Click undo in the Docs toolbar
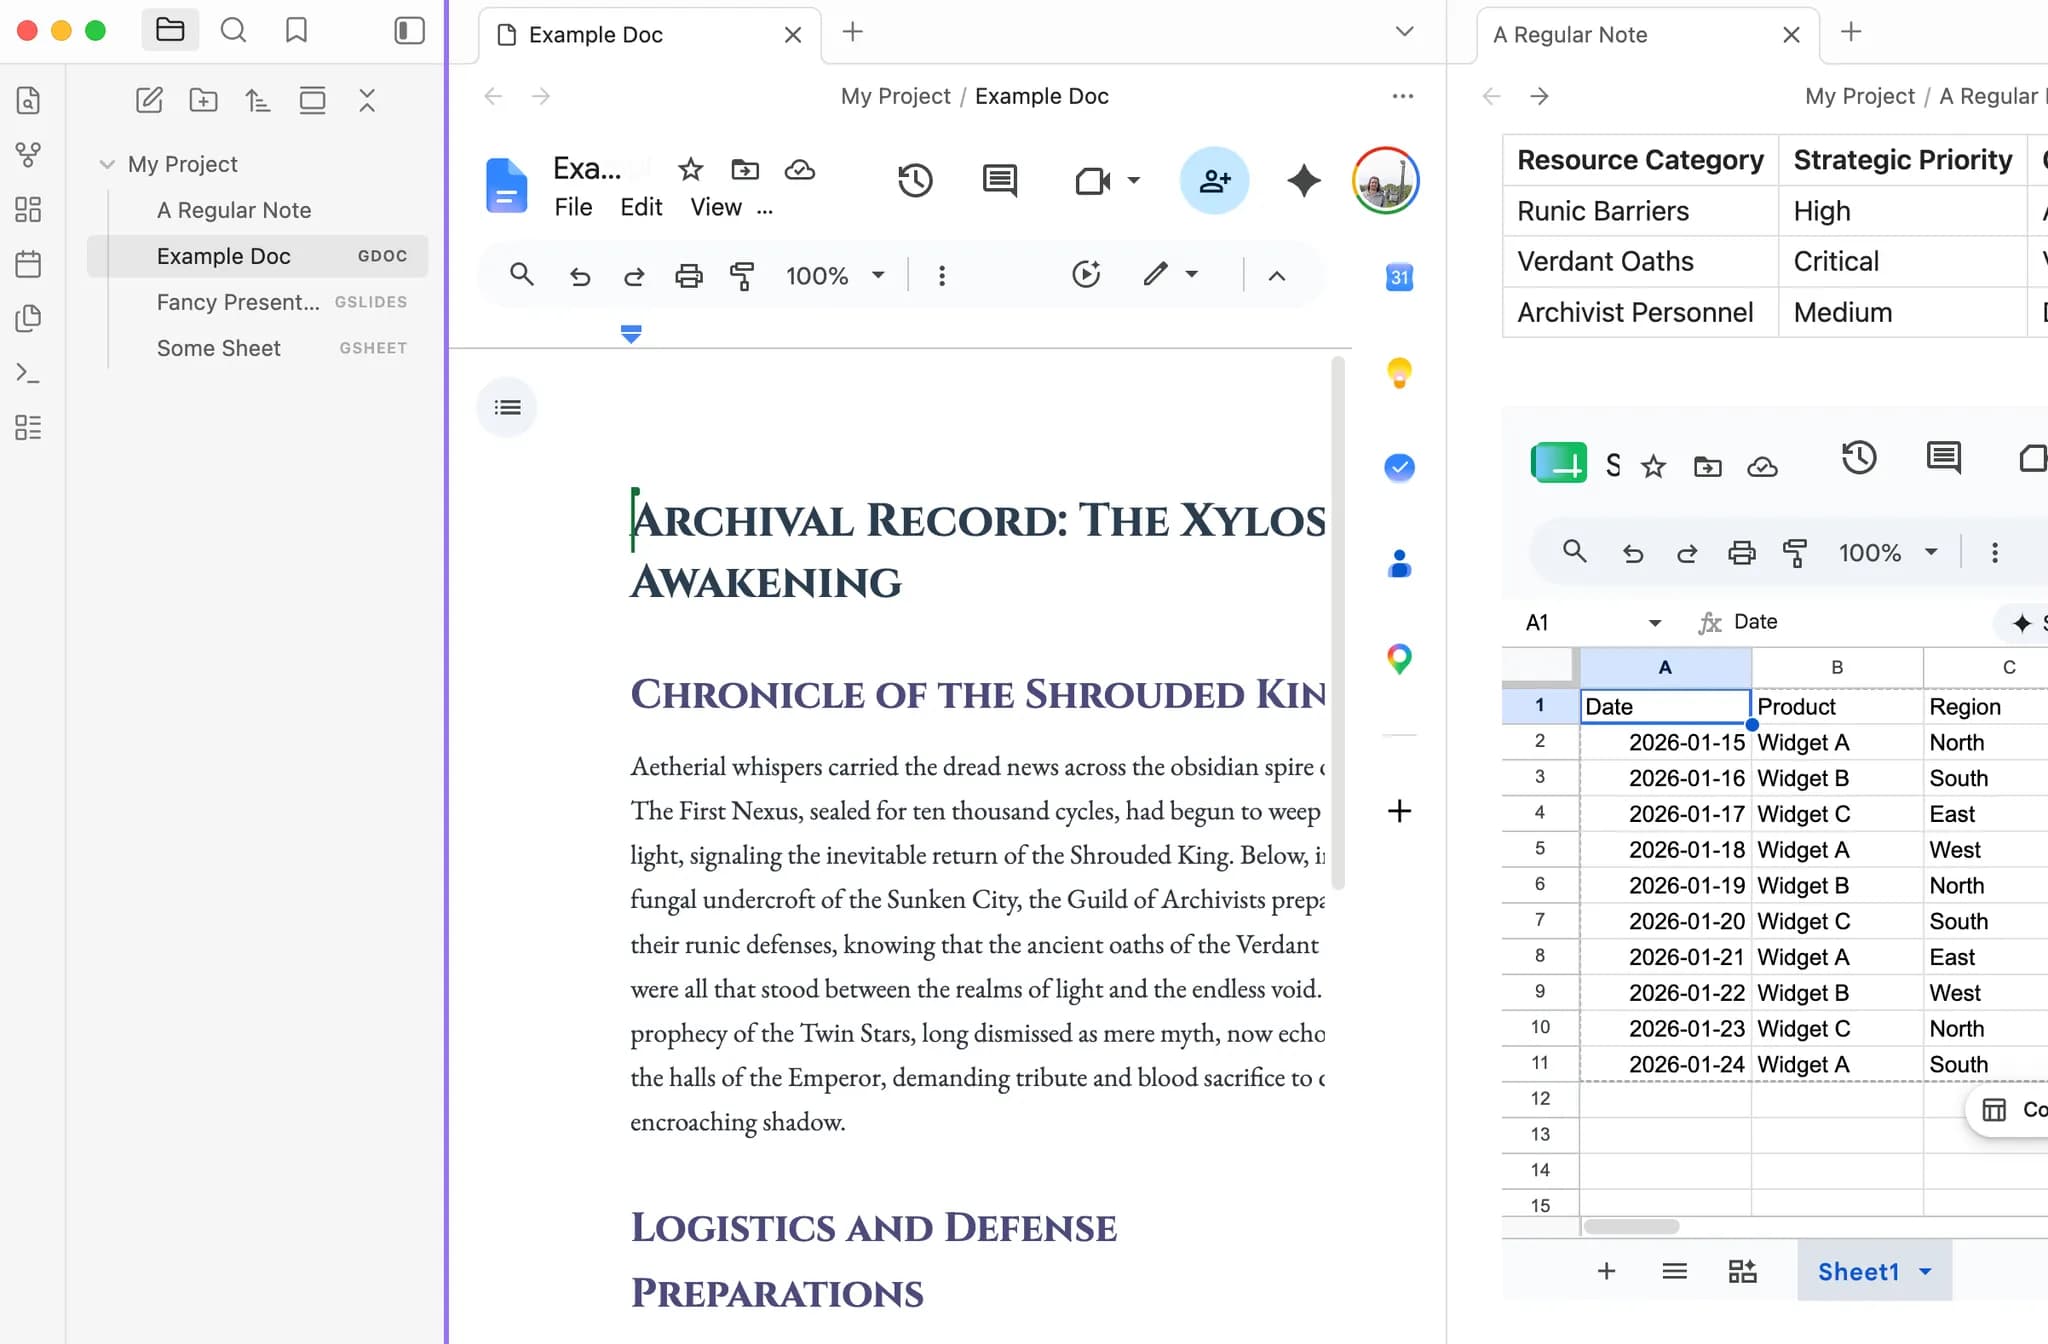This screenshot has height=1344, width=2048. 580,276
